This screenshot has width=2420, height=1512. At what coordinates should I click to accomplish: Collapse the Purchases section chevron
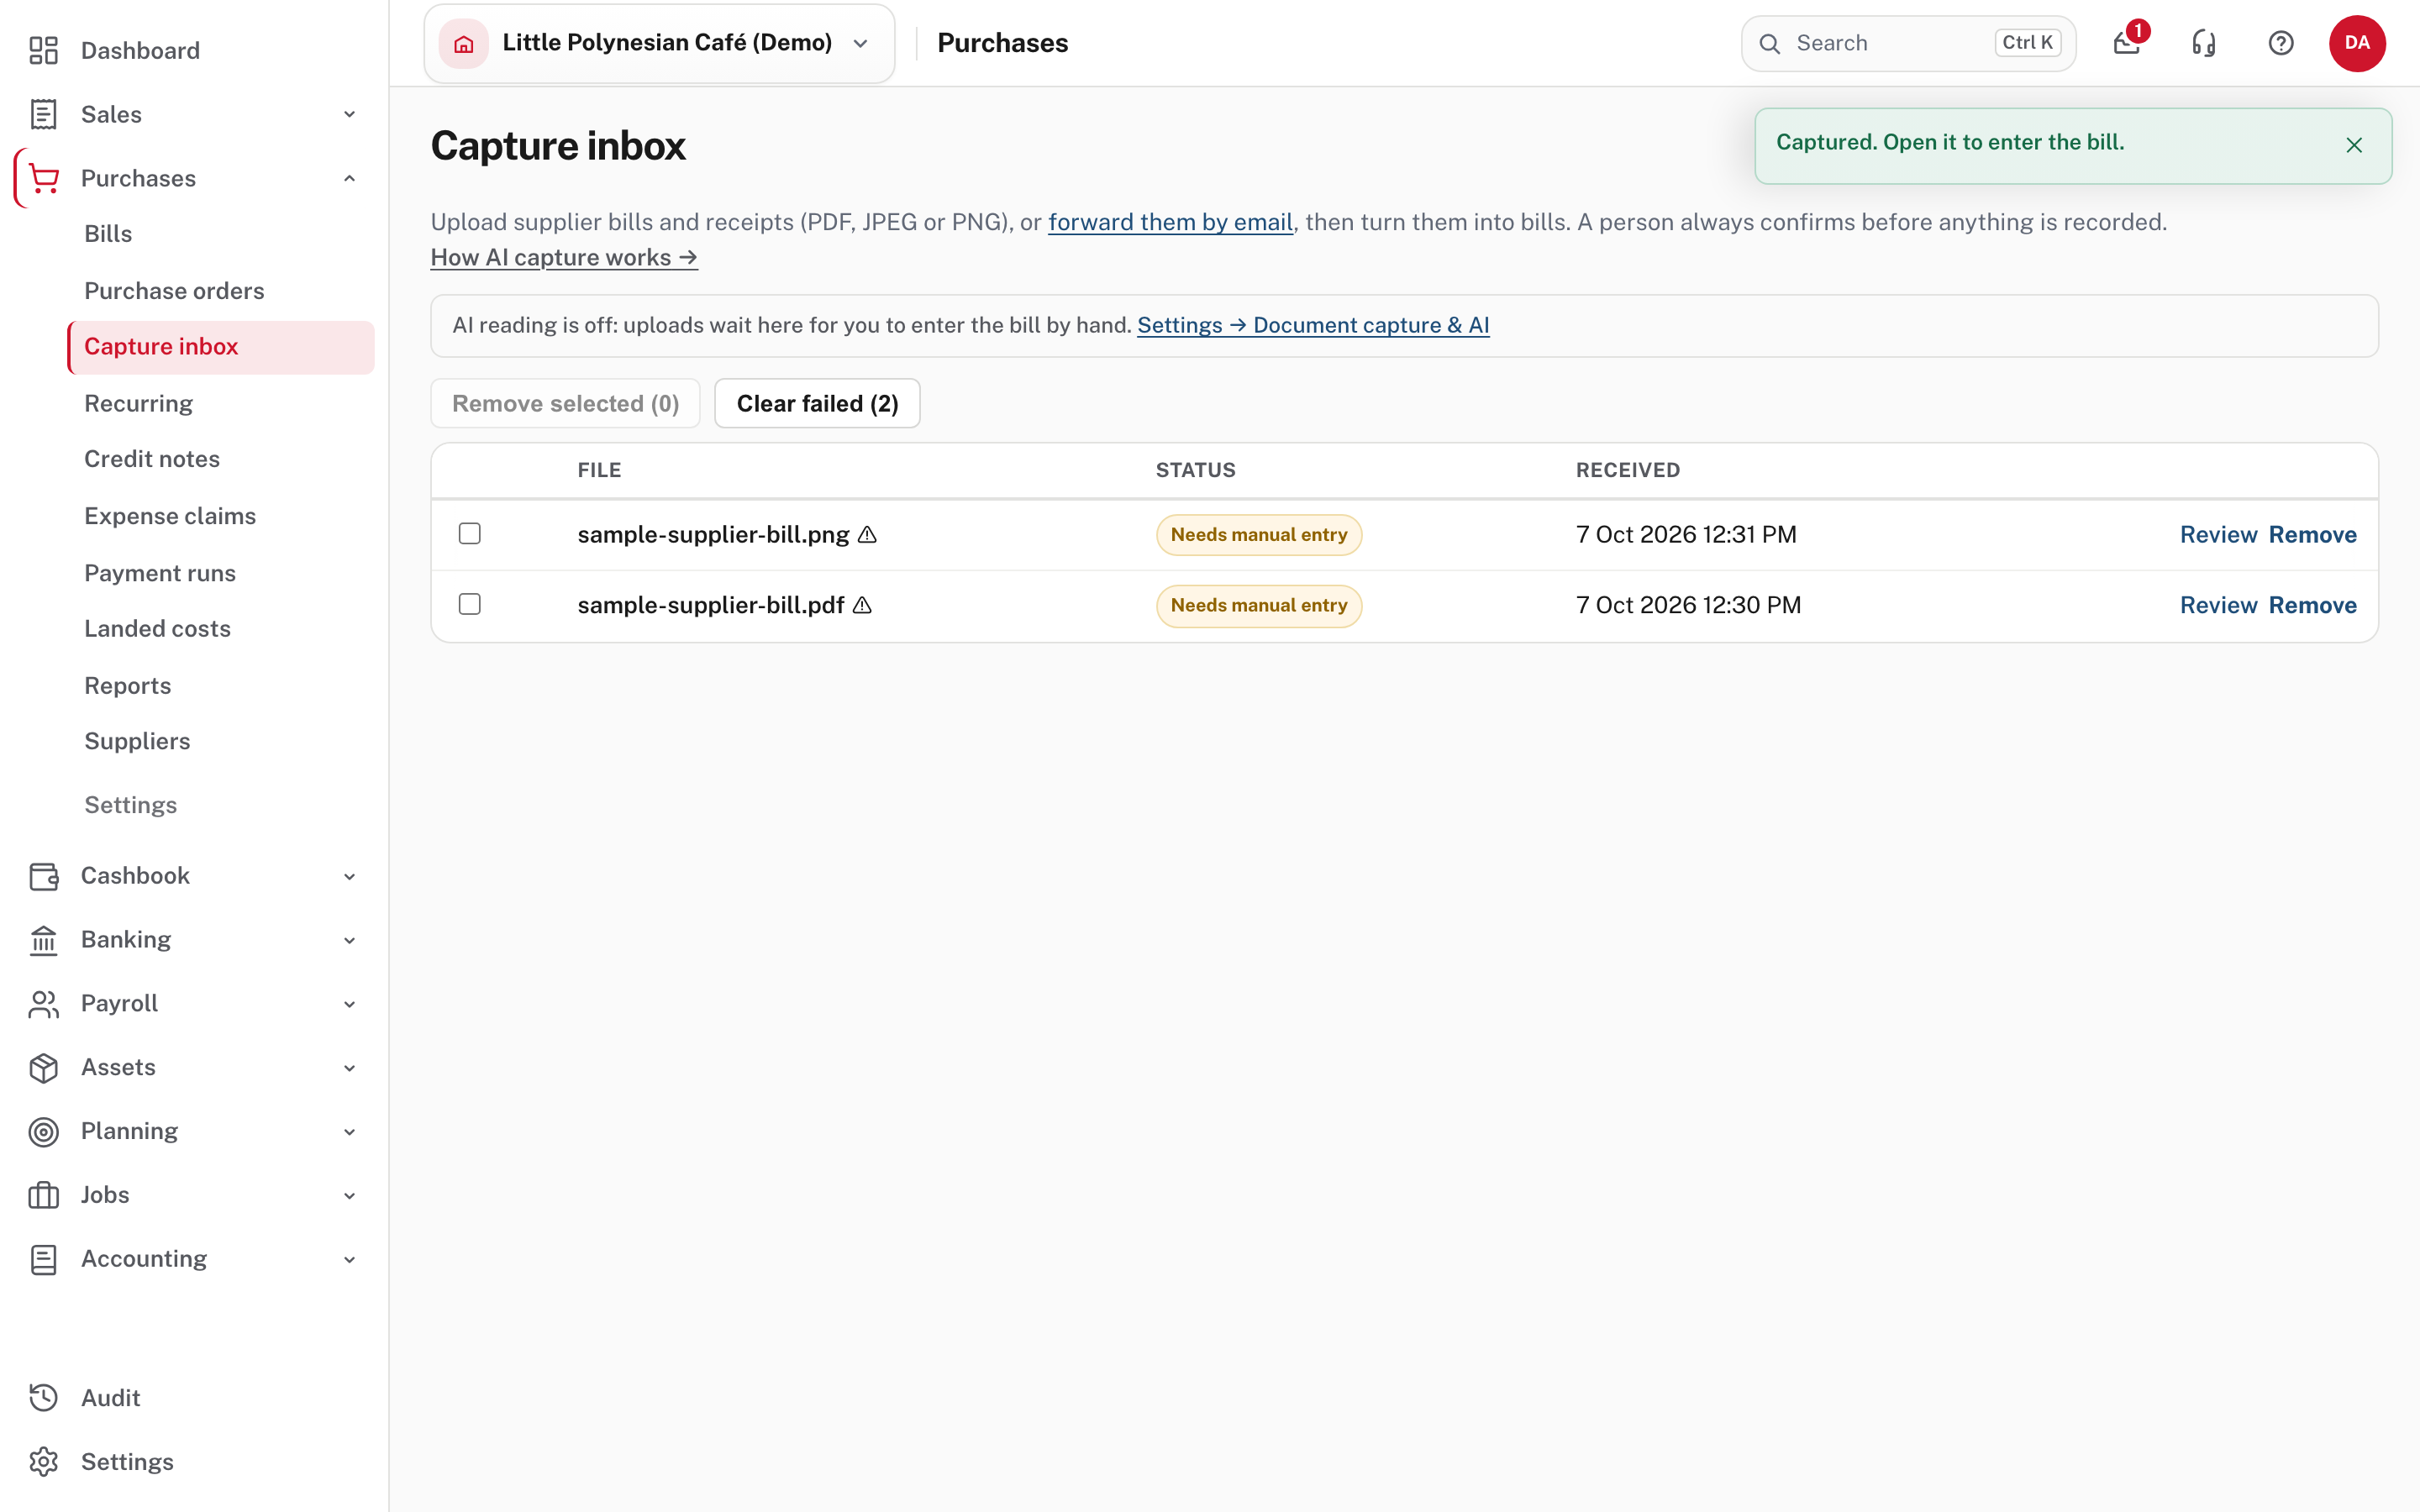349,178
